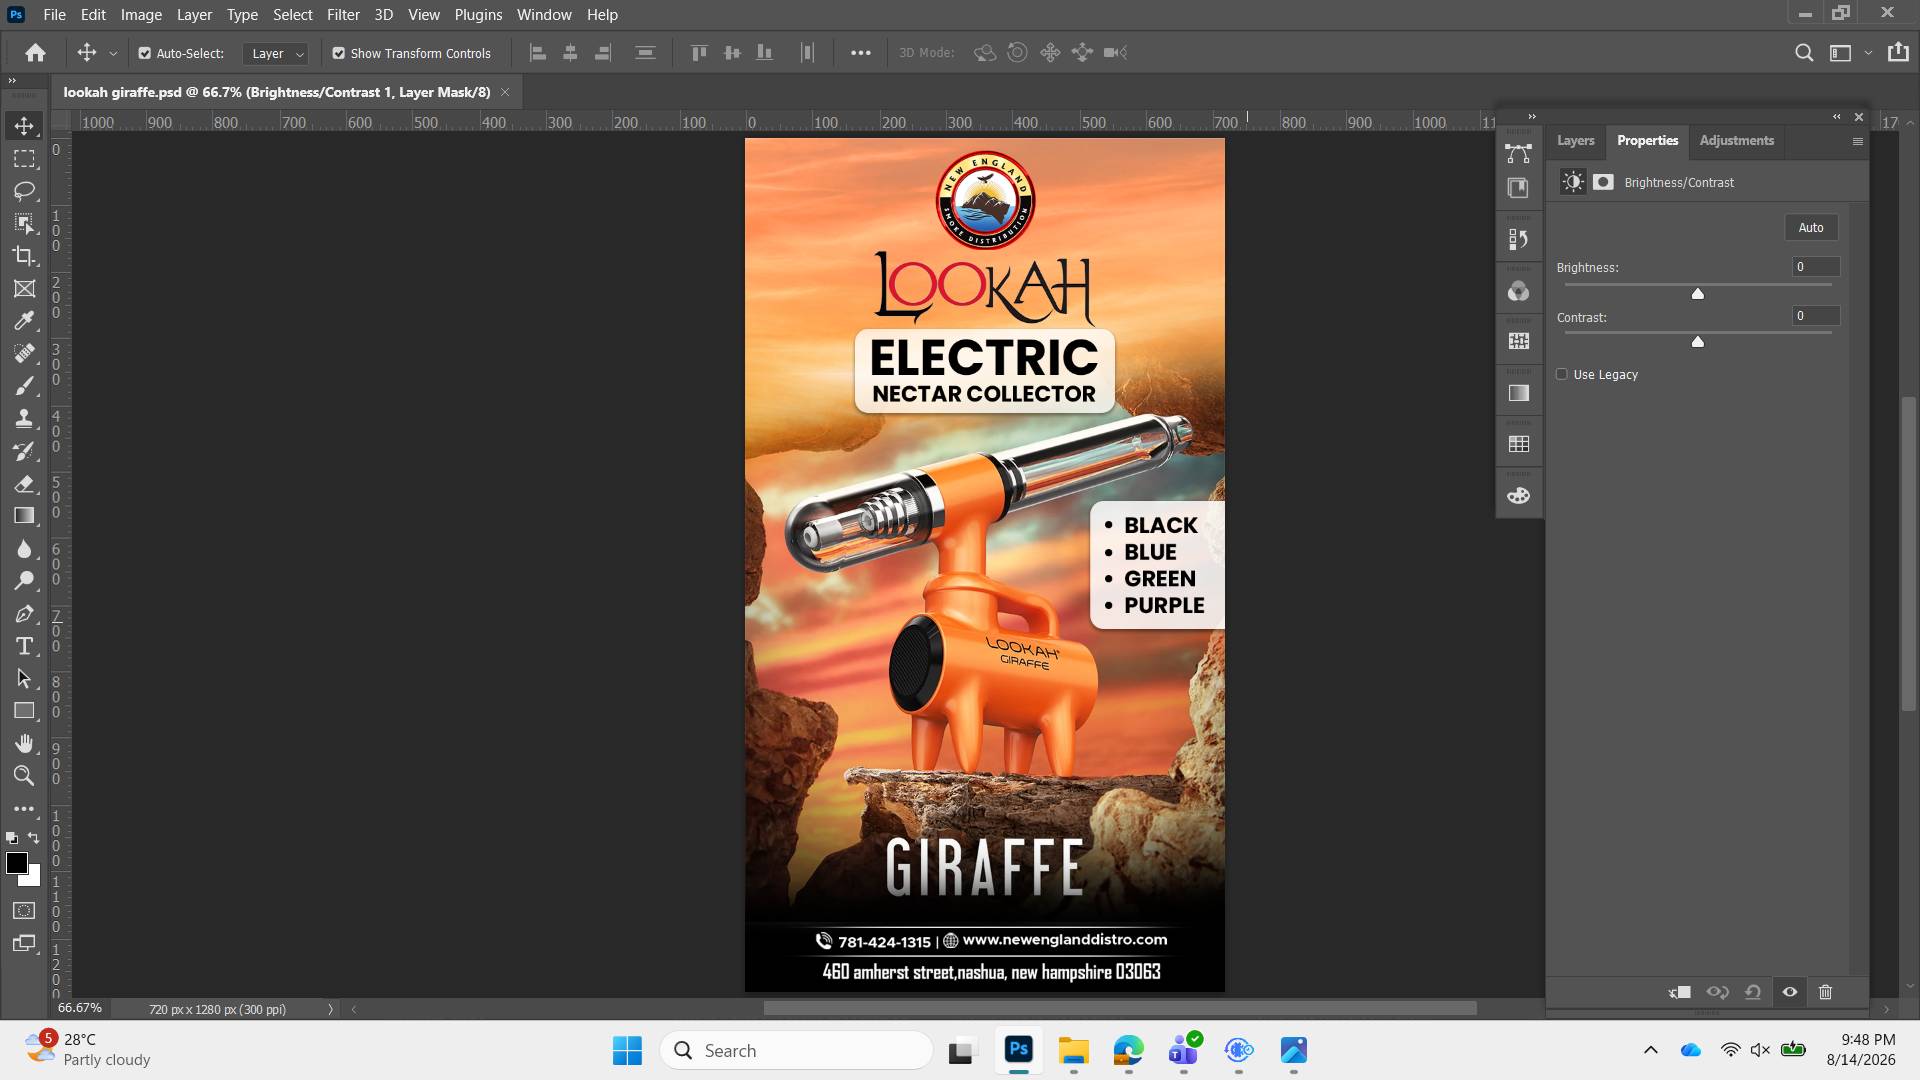Viewport: 1920px width, 1080px height.
Task: Toggle adjustment layer visibility eye icon
Action: [1790, 992]
